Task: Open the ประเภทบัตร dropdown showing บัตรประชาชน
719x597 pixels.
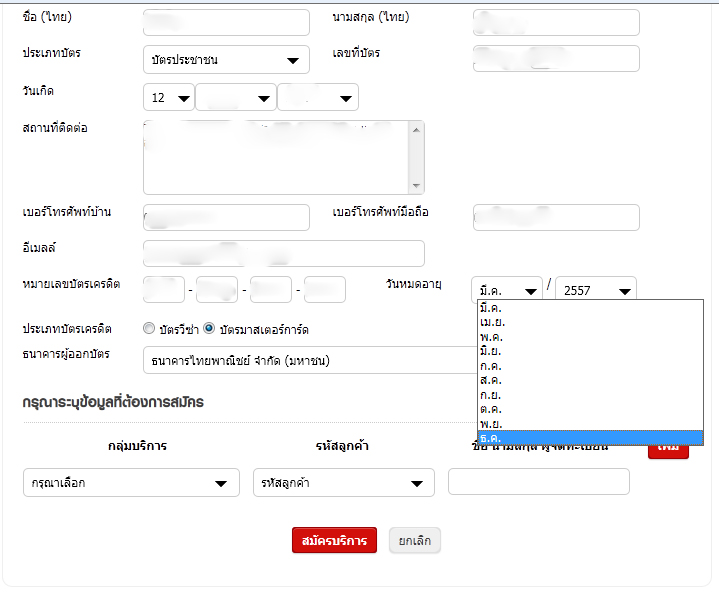Action: click(x=226, y=60)
